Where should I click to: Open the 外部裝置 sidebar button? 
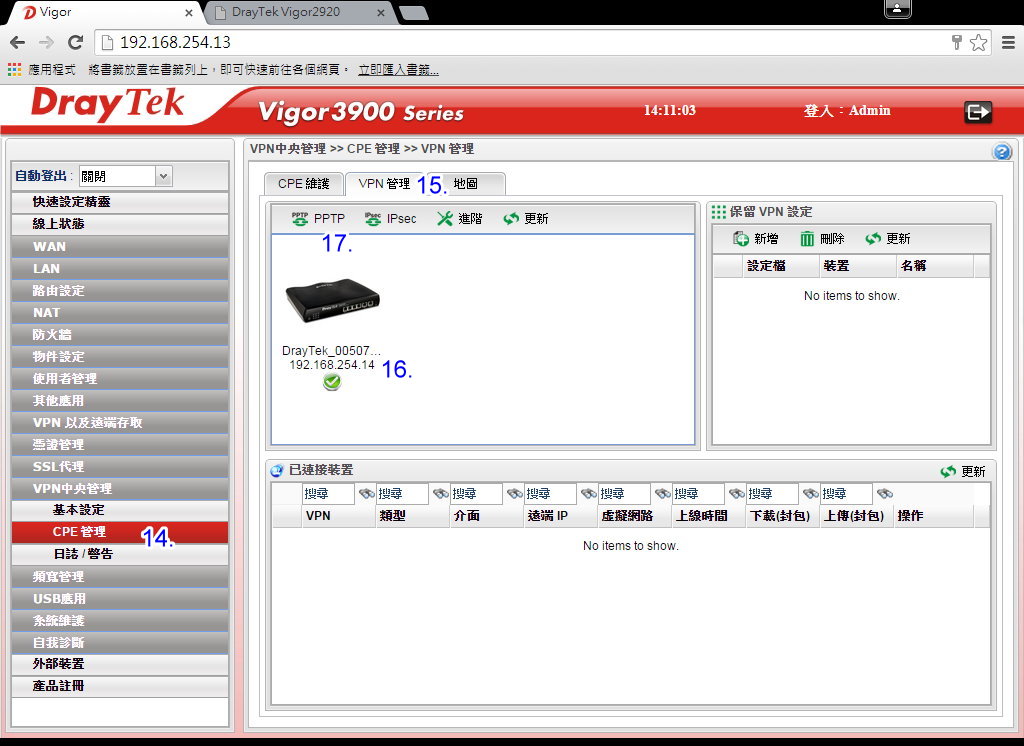[x=120, y=664]
